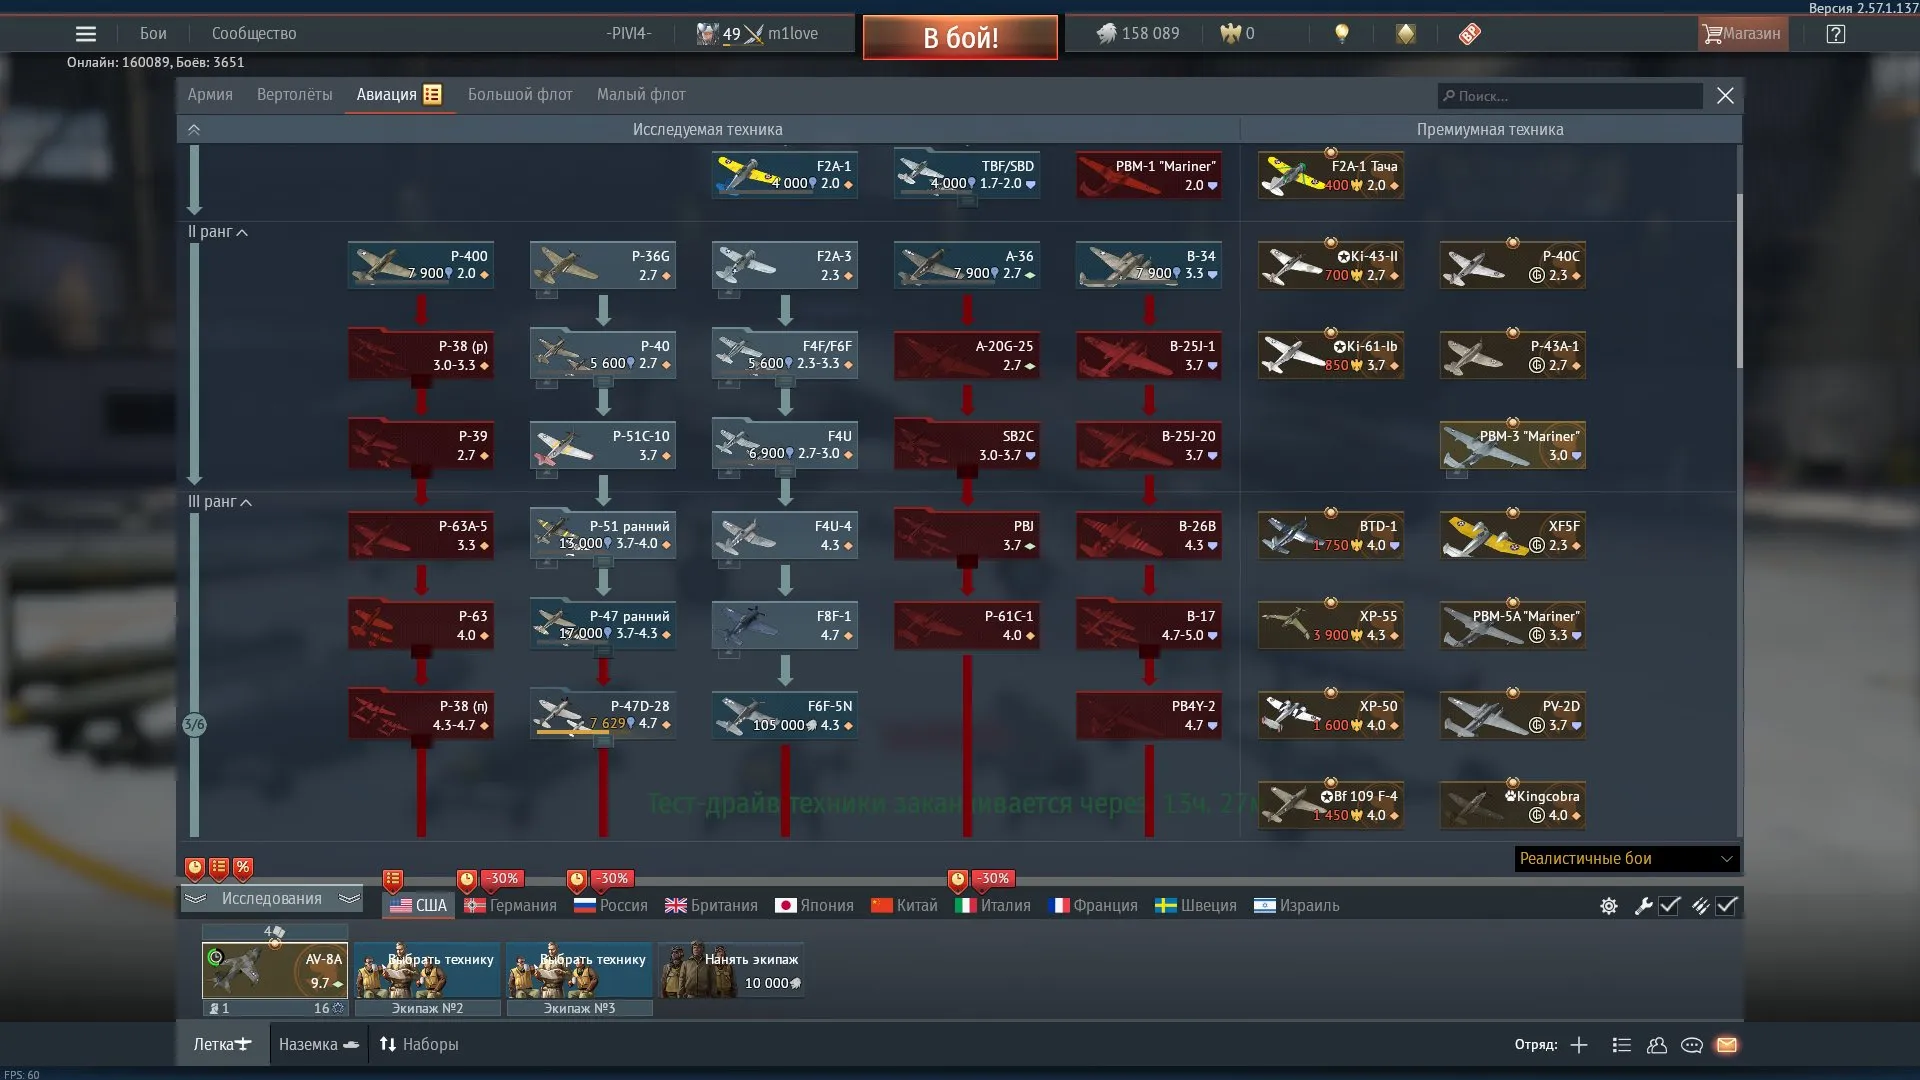
Task: Click the red percent badge above Исследования
Action: [243, 868]
